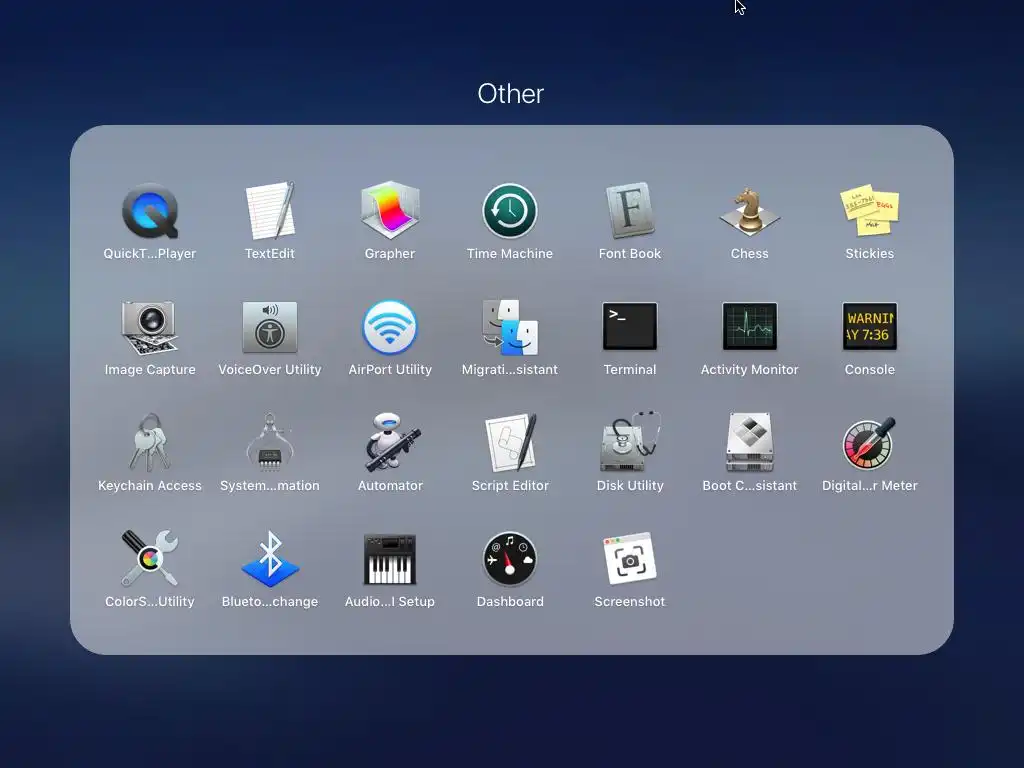Click the 'Font Book' label text
Viewport: 1024px width, 768px height.
pyautogui.click(x=630, y=253)
